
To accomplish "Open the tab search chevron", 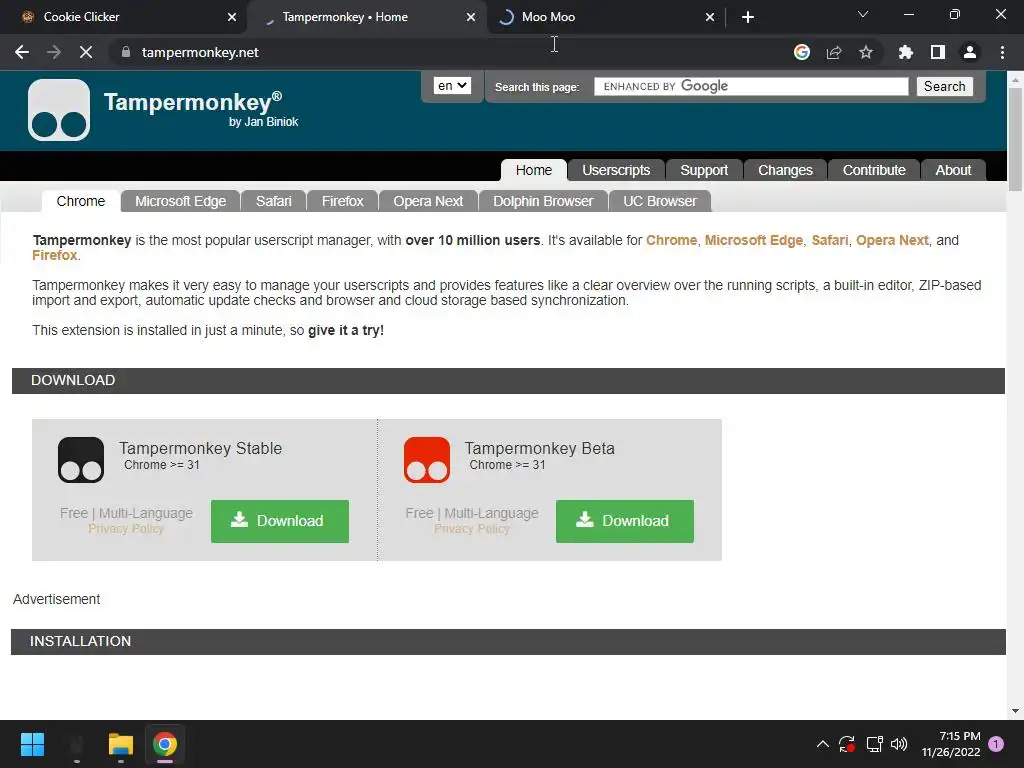I will pos(863,14).
